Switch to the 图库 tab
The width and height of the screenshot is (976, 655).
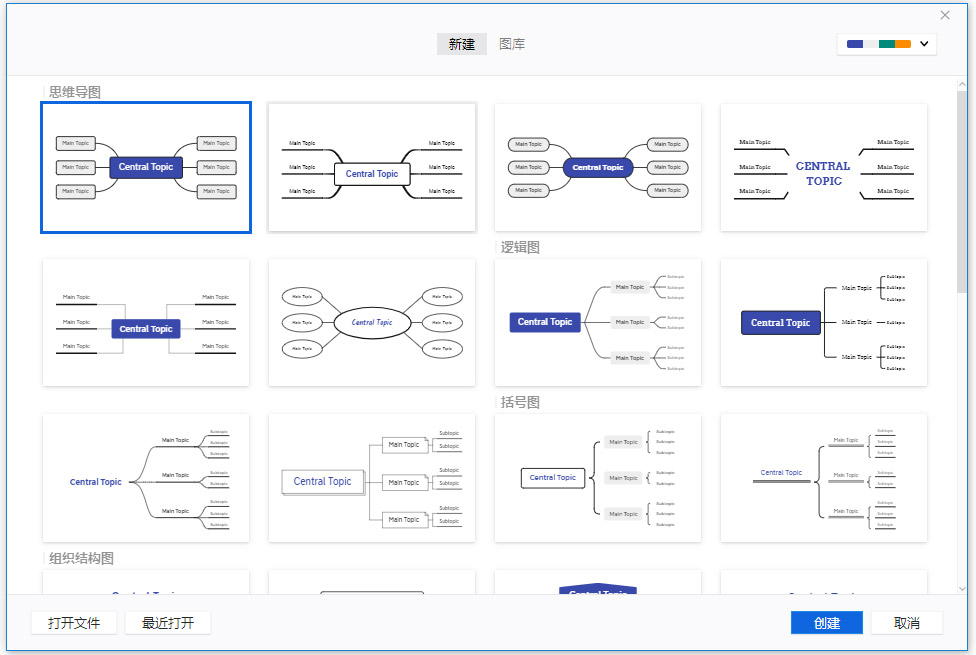[x=512, y=44]
